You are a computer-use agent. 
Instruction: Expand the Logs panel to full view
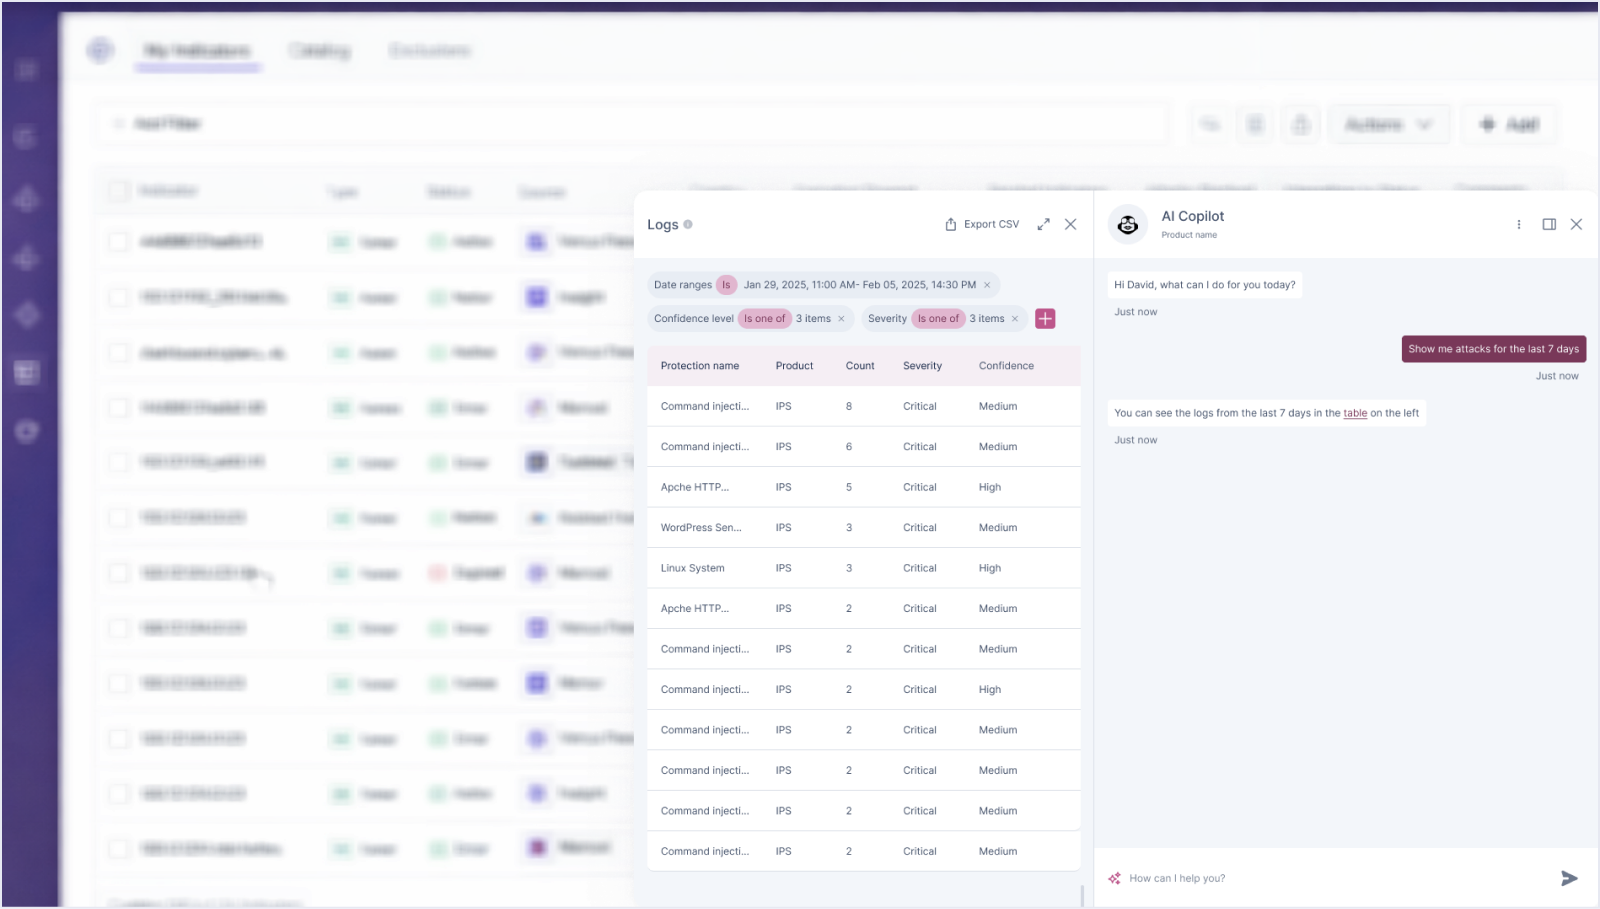pyautogui.click(x=1043, y=224)
